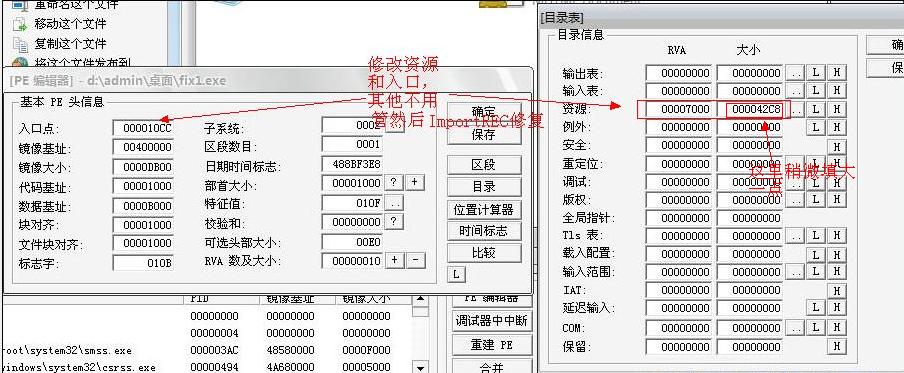Click the L button in 载入配置 row
This screenshot has width=904, height=373.
tap(815, 254)
